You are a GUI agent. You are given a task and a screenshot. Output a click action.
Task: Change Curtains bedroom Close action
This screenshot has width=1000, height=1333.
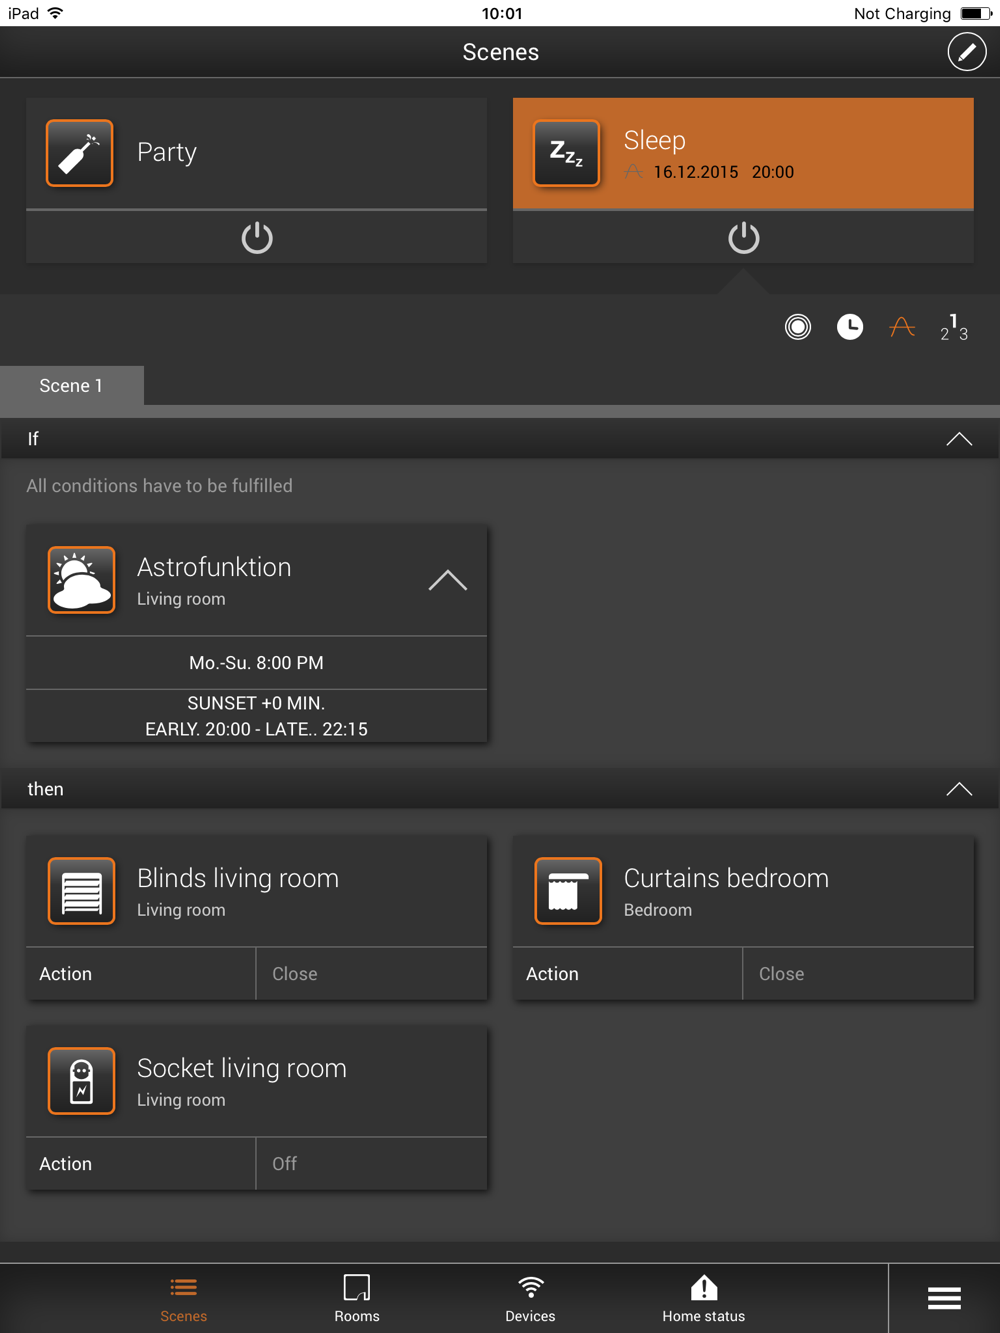pos(857,974)
